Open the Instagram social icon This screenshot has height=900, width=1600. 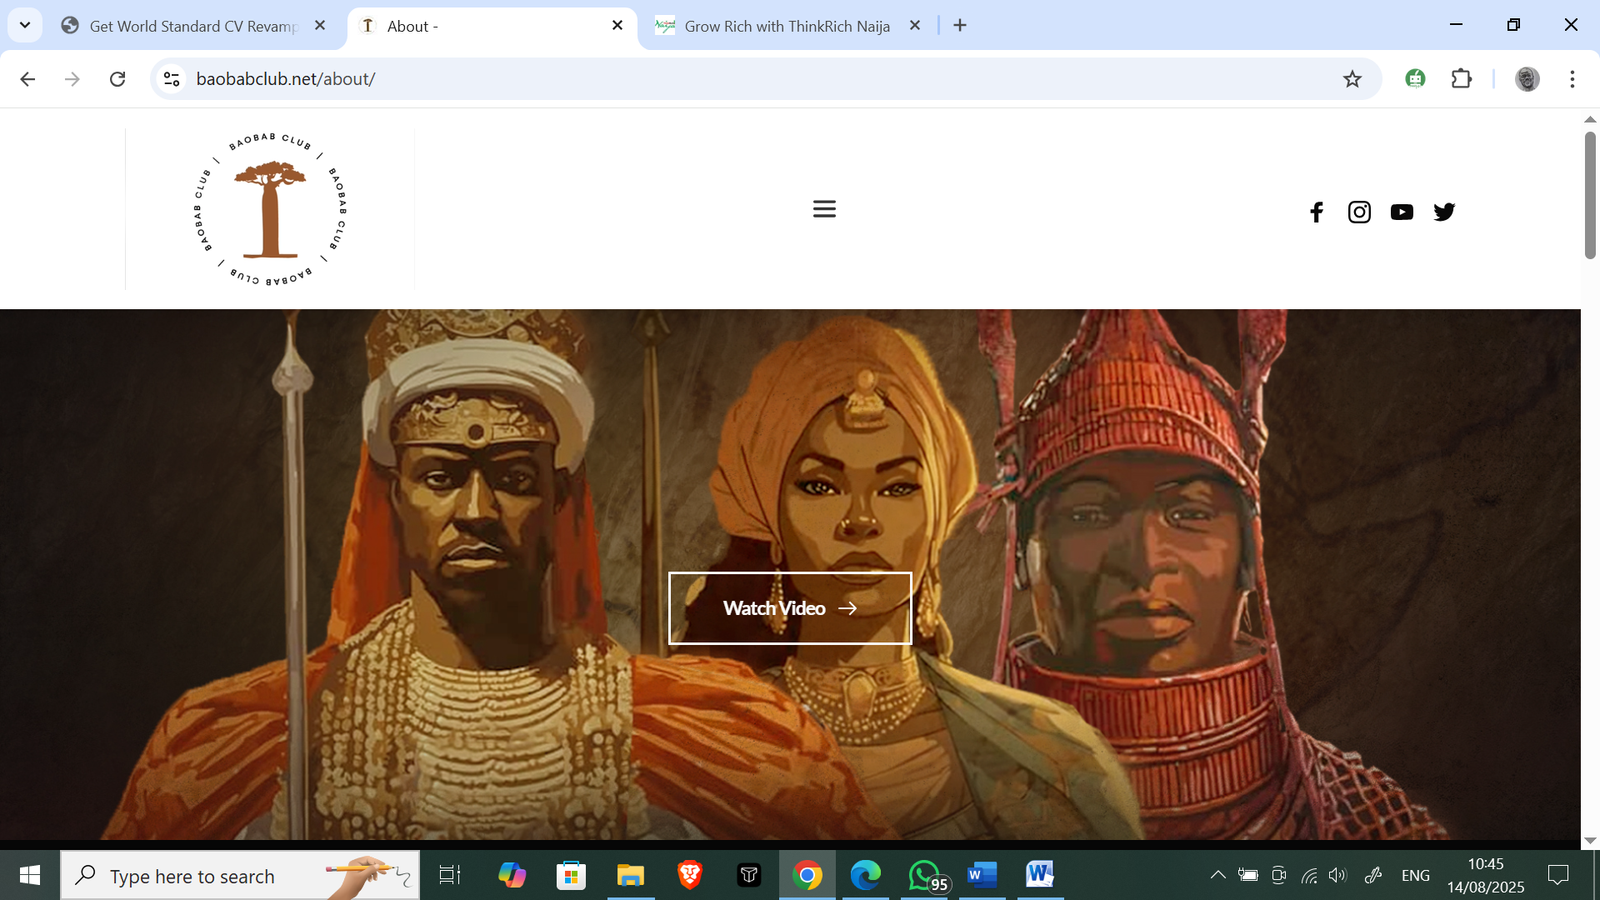coord(1359,212)
